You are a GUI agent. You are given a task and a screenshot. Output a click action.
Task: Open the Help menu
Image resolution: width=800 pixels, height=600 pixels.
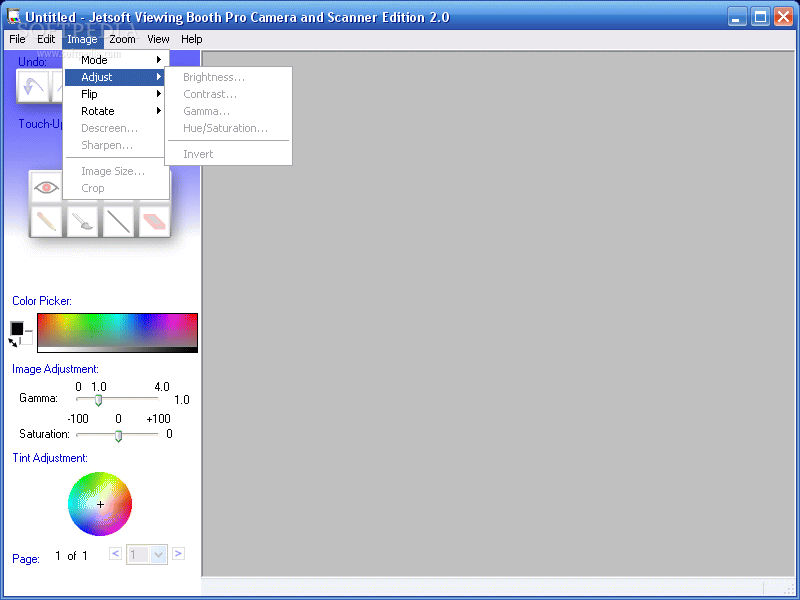[x=192, y=39]
